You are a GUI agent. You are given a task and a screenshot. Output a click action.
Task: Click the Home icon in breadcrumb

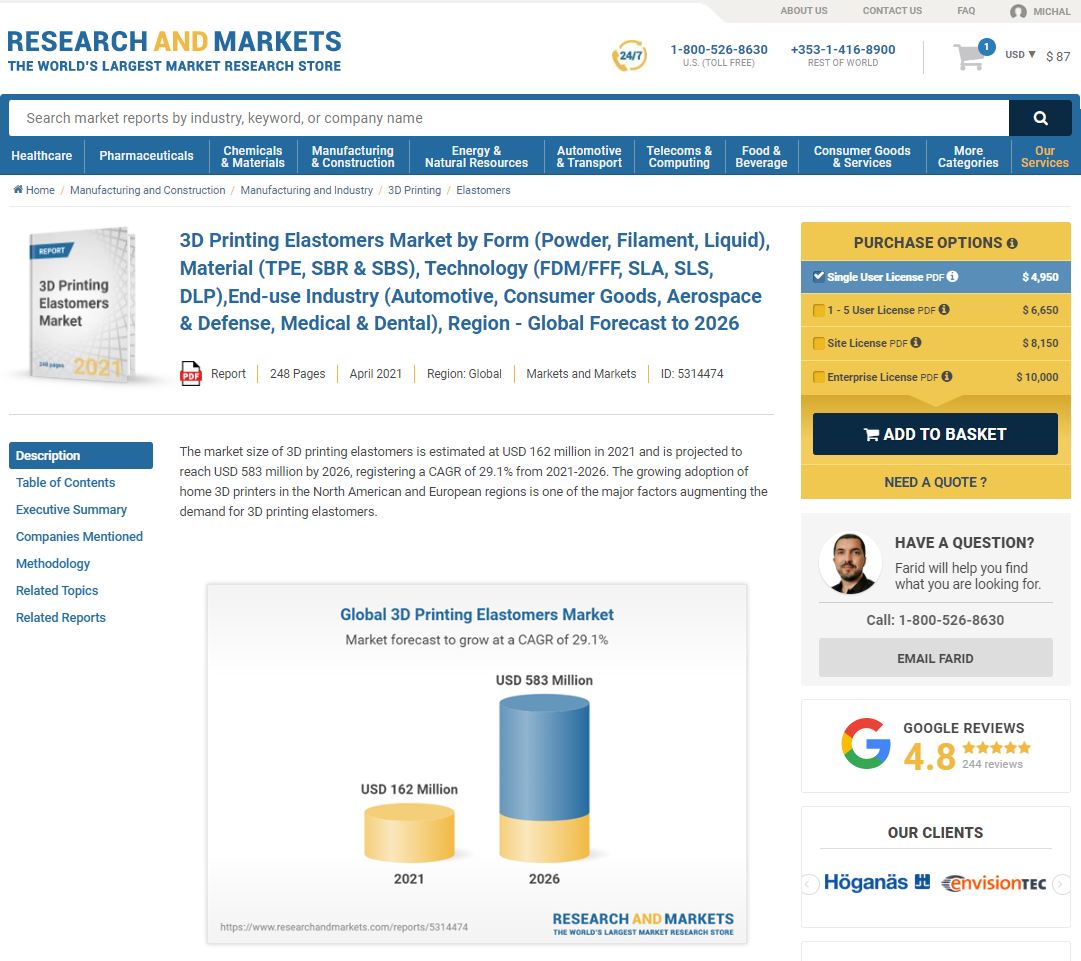click(18, 190)
